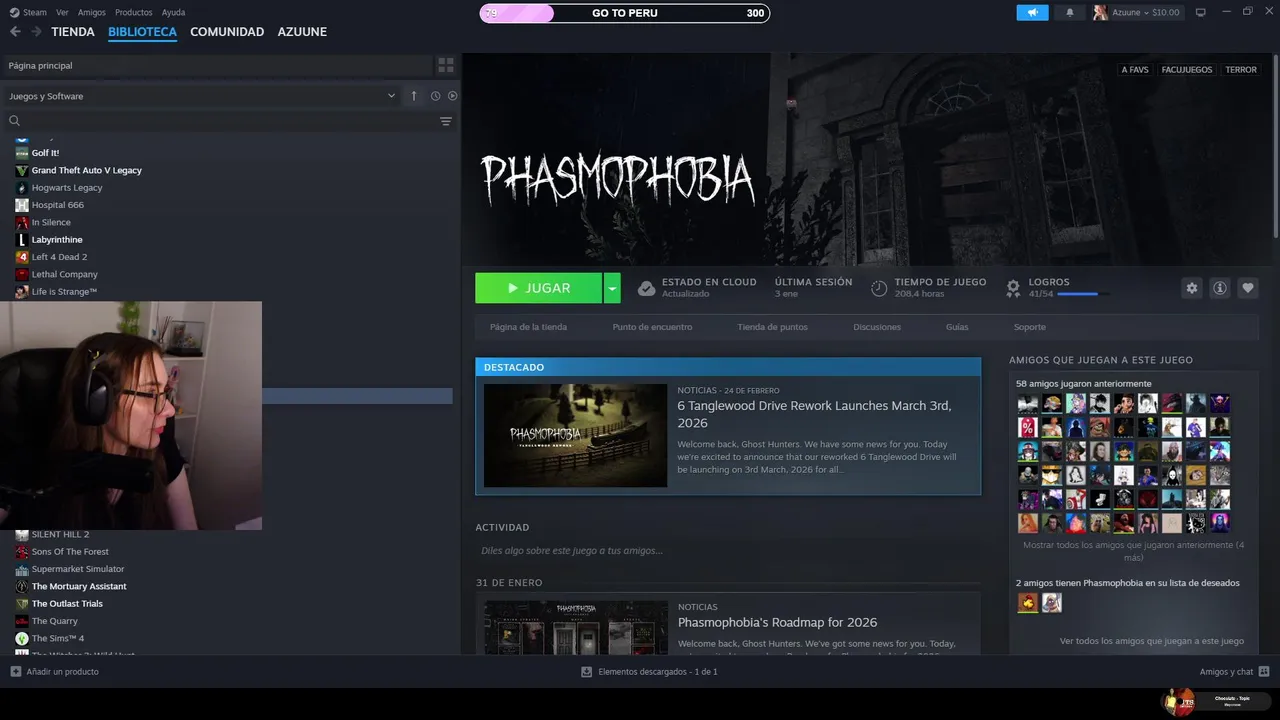This screenshot has width=1280, height=720.
Task: Open Discusiones link
Action: pyautogui.click(x=877, y=327)
